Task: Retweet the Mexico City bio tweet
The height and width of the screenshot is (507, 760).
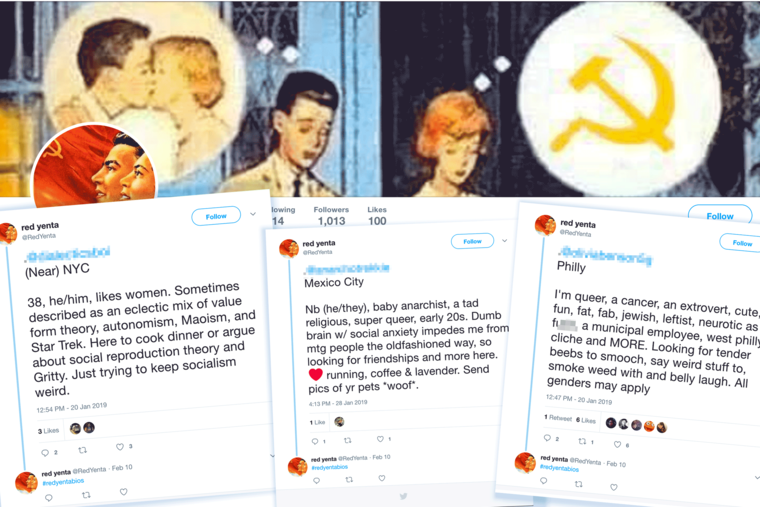Action: pos(348,441)
